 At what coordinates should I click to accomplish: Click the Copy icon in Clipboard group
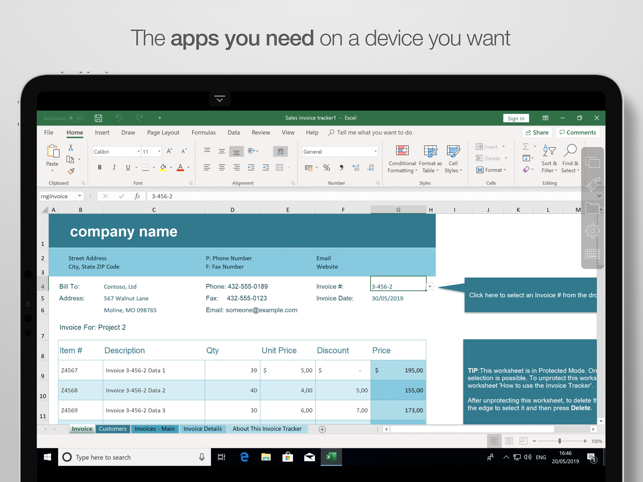(71, 159)
